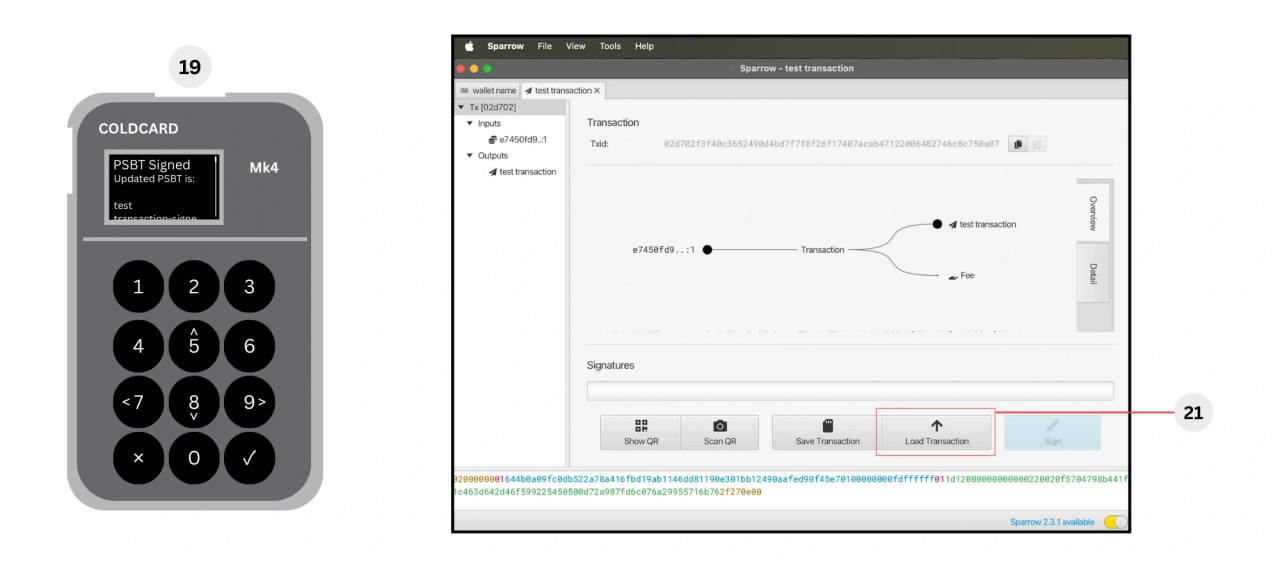This screenshot has width=1280, height=568.
Task: Collapse the Tx [02d702] tree node
Action: [x=461, y=107]
